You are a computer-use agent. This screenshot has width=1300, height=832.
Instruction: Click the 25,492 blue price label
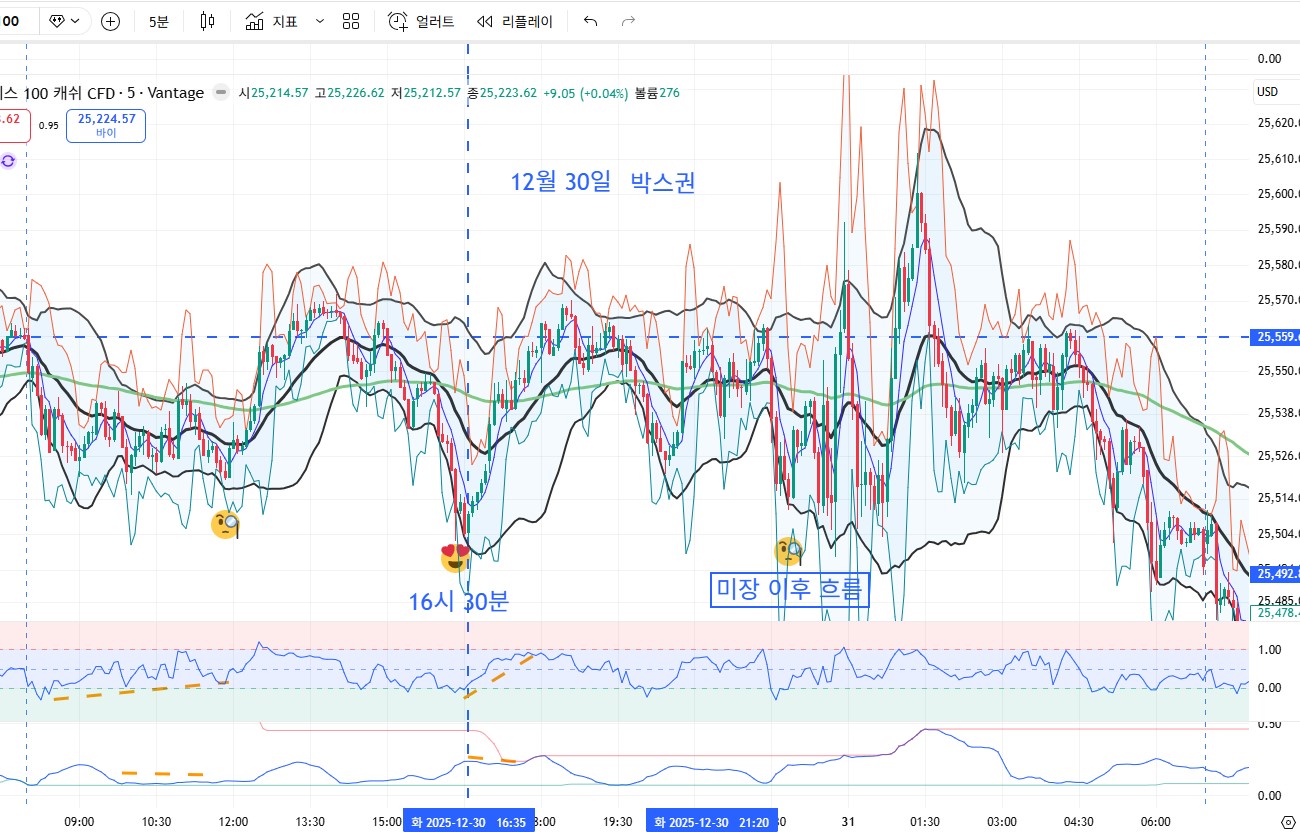pos(1275,574)
